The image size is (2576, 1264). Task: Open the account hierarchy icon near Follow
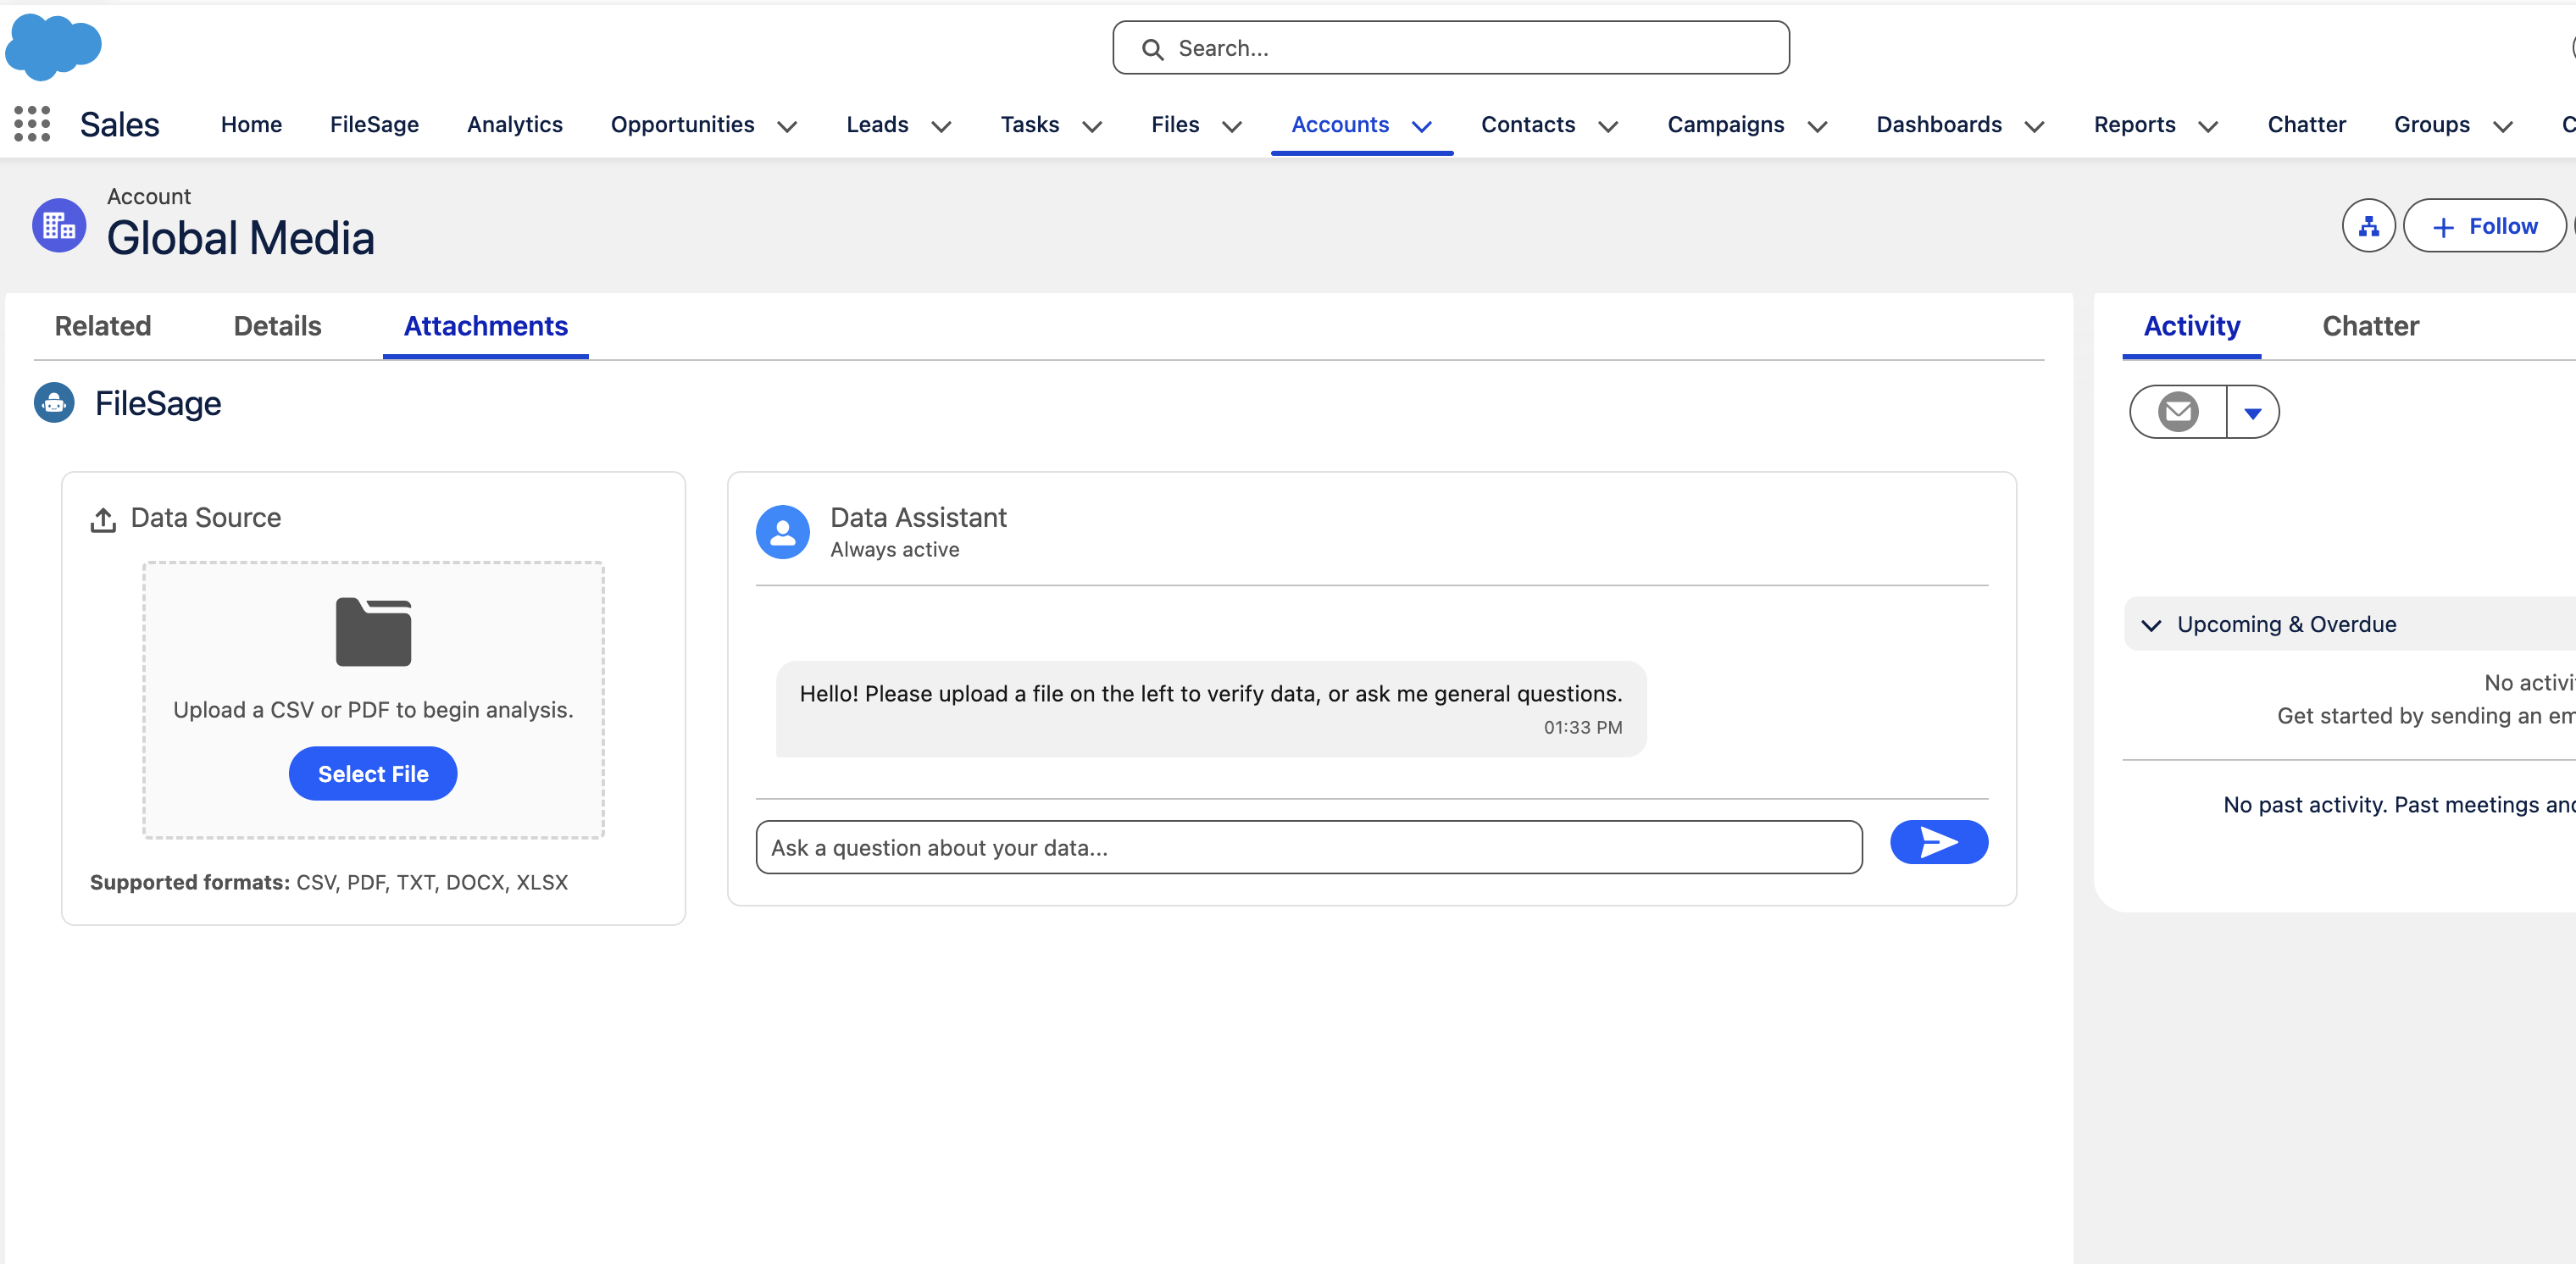[2368, 225]
